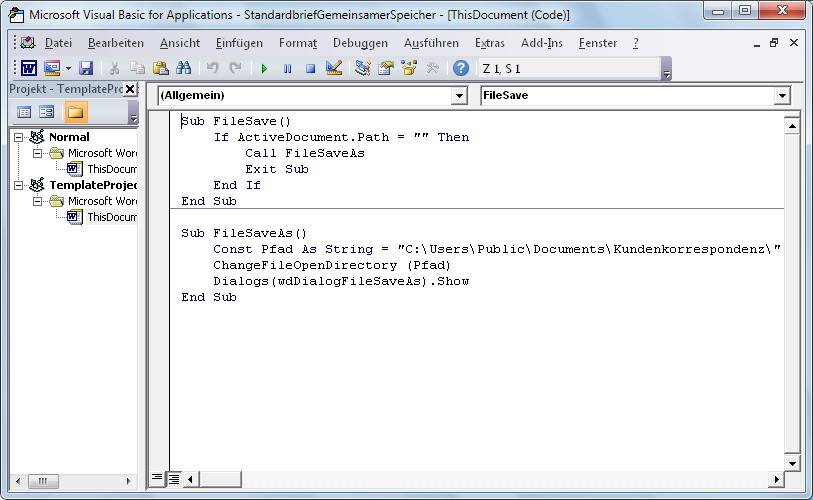Viewport: 813px width, 500px height.
Task: Select the Normal project name
Action: (69, 137)
